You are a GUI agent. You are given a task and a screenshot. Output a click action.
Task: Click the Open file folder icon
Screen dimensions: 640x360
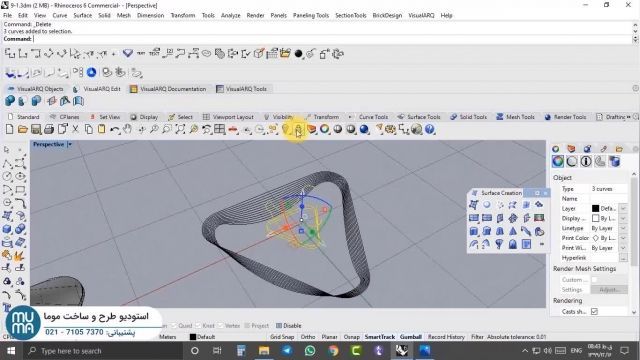coord(22,129)
